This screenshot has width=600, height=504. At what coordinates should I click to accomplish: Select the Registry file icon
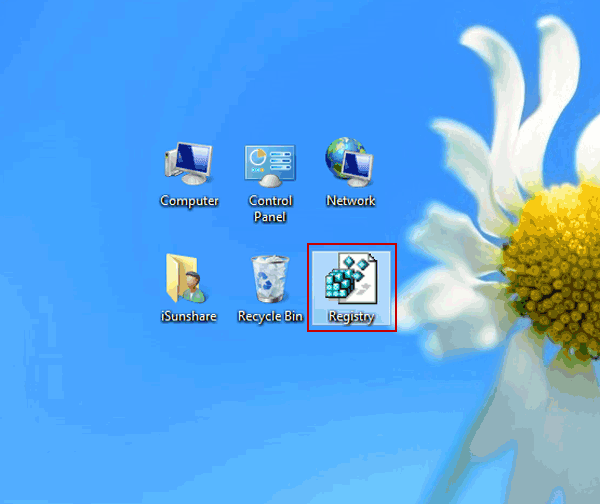[x=351, y=279]
